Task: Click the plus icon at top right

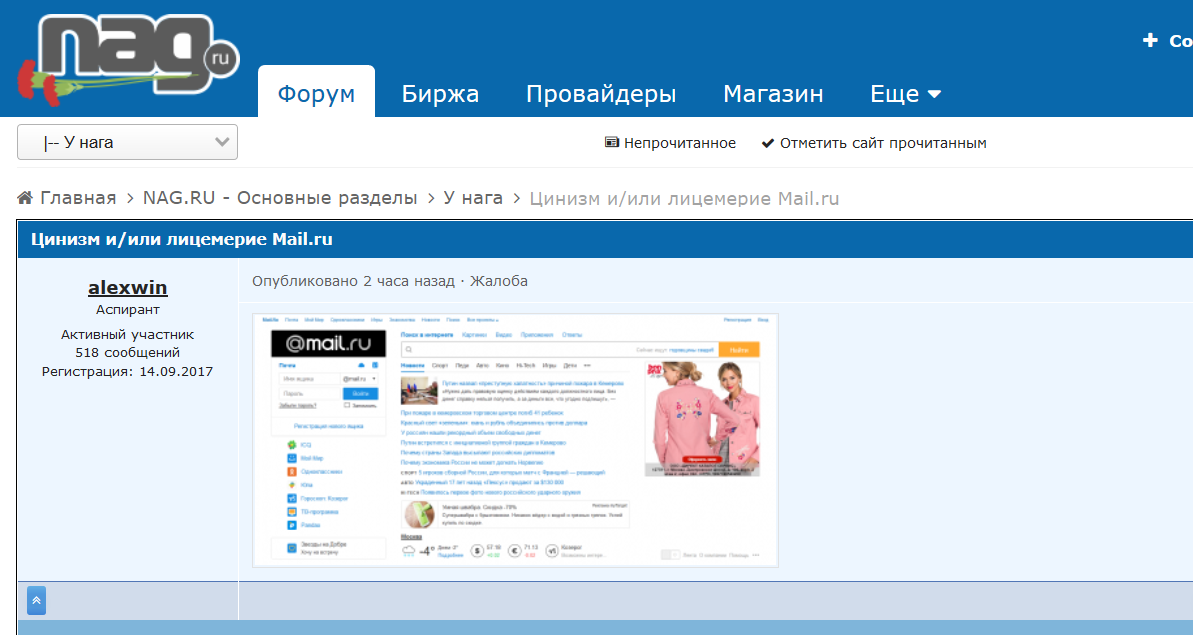Action: tap(1150, 40)
